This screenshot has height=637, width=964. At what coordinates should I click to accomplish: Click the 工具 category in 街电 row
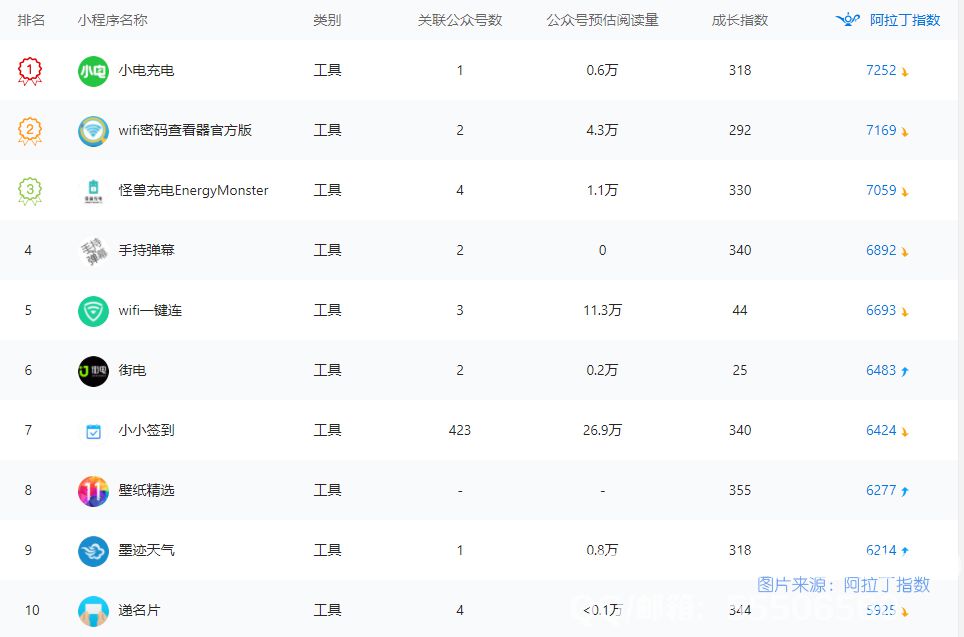pyautogui.click(x=327, y=370)
